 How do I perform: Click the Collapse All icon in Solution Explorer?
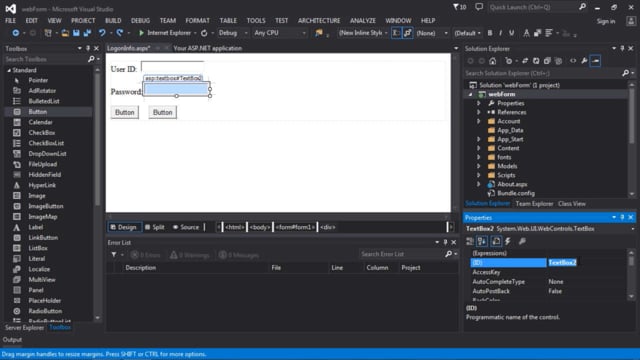point(547,61)
